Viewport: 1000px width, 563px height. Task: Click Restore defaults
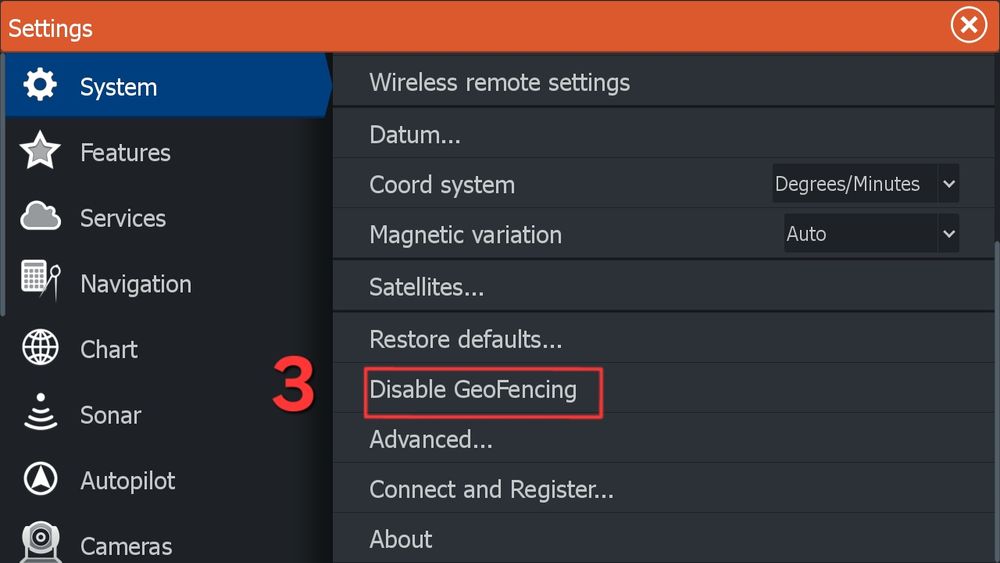pos(465,339)
